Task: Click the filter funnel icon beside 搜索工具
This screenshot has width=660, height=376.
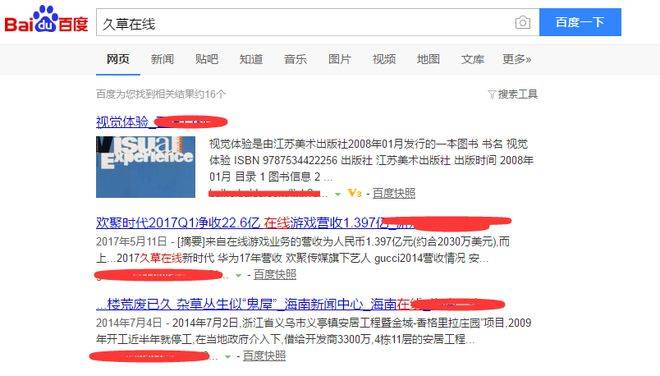Action: 491,94
